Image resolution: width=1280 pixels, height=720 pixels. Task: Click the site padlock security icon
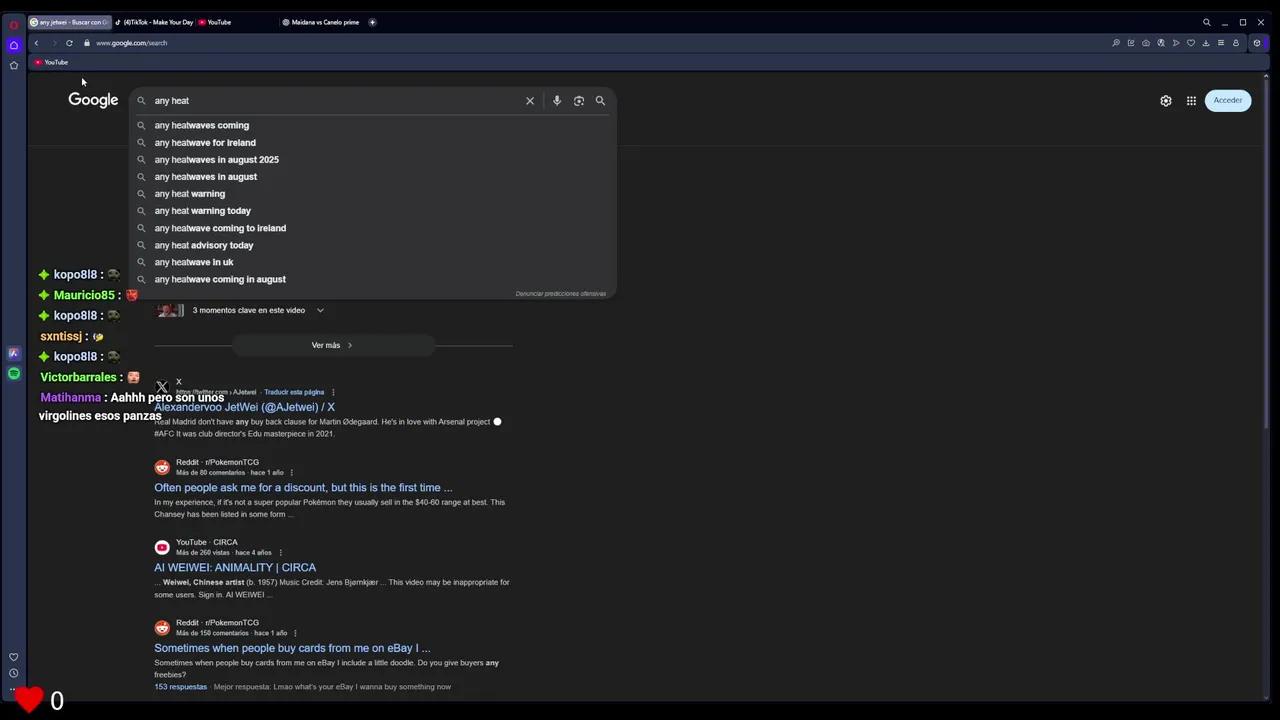coord(87,43)
